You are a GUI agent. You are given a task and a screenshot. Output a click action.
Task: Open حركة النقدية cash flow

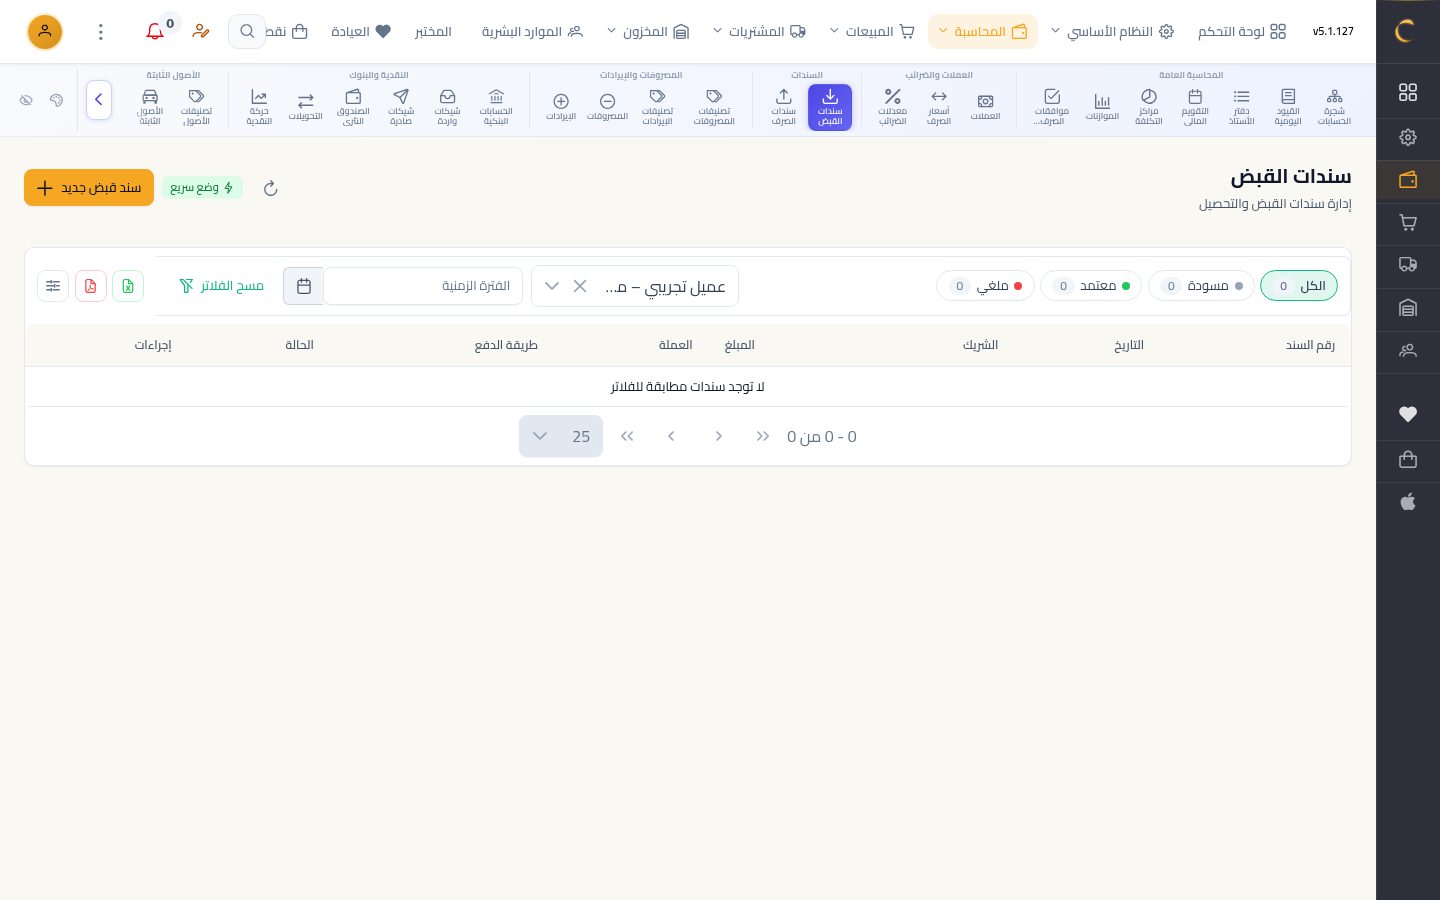click(x=259, y=107)
